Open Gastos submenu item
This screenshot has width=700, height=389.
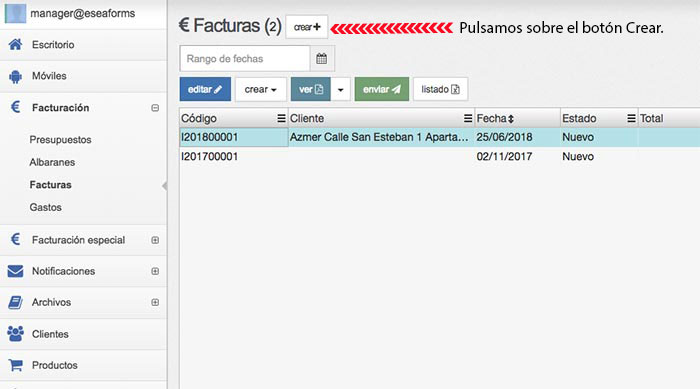pyautogui.click(x=46, y=207)
